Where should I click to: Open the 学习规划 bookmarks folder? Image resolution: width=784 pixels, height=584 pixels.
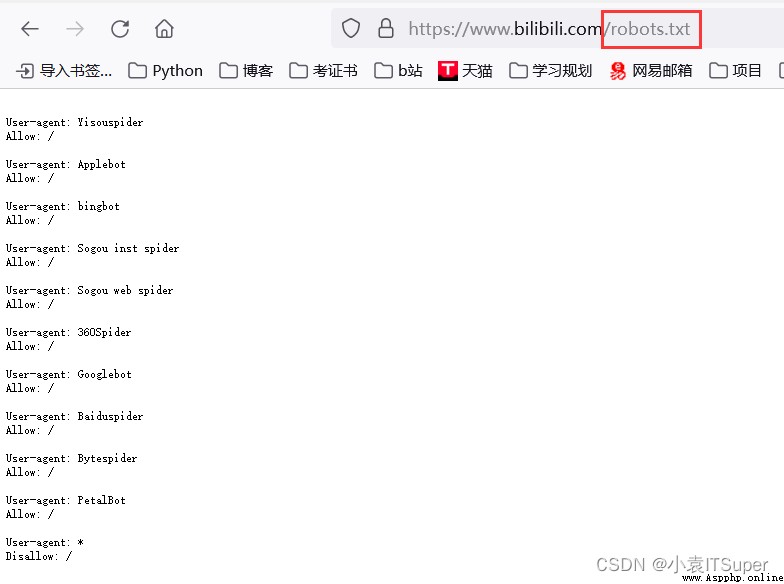(x=550, y=71)
